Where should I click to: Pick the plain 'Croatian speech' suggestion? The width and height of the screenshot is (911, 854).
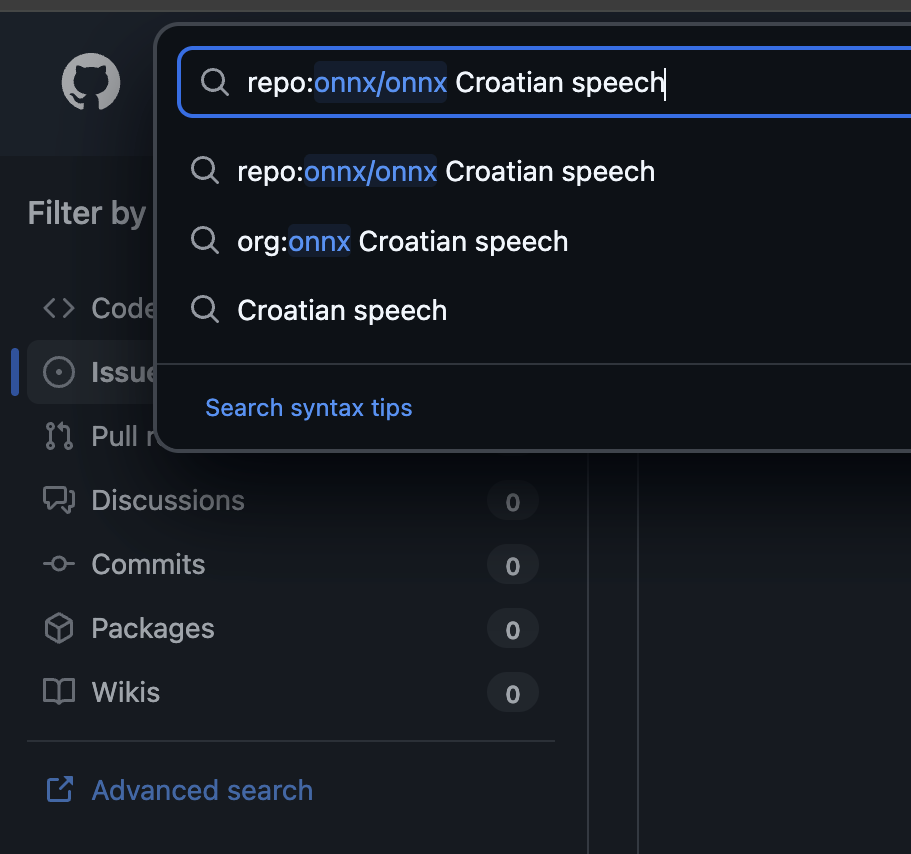point(342,311)
